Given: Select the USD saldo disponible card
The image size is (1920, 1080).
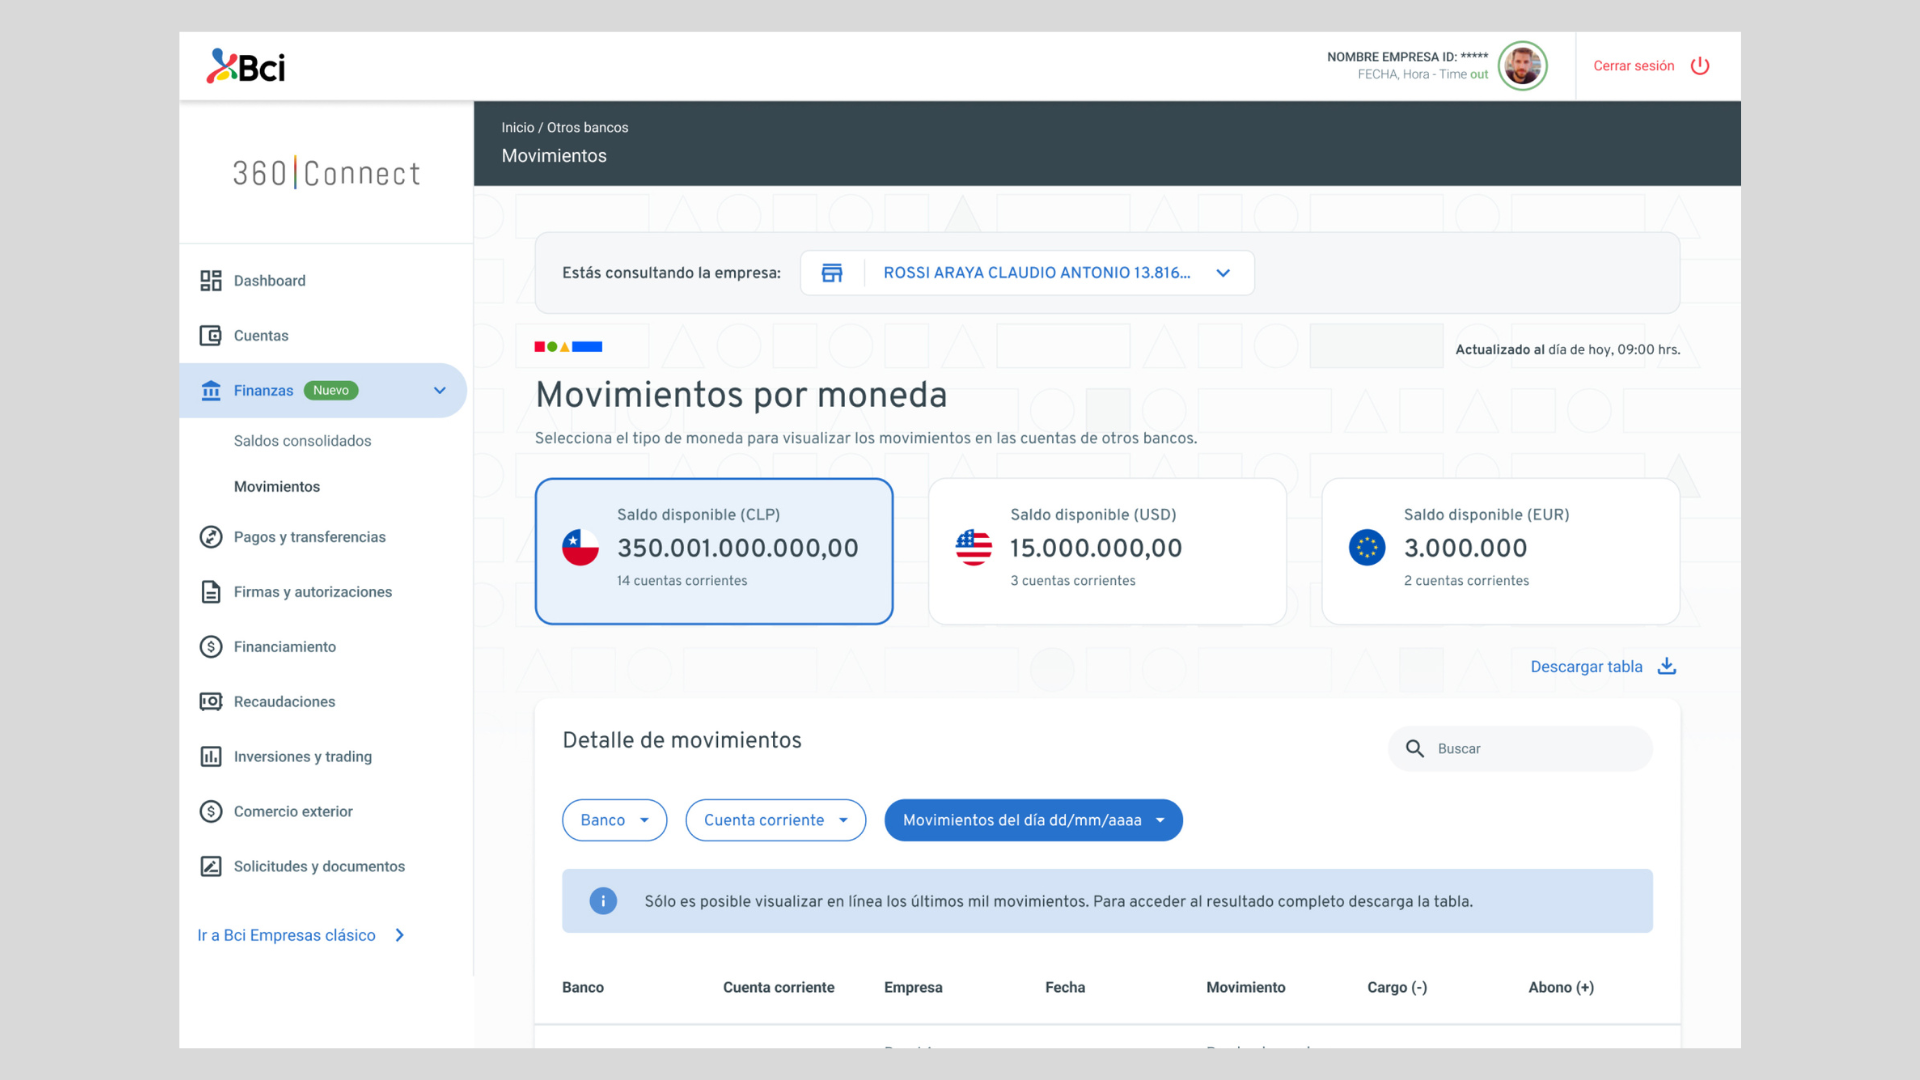Looking at the screenshot, I should point(1107,551).
